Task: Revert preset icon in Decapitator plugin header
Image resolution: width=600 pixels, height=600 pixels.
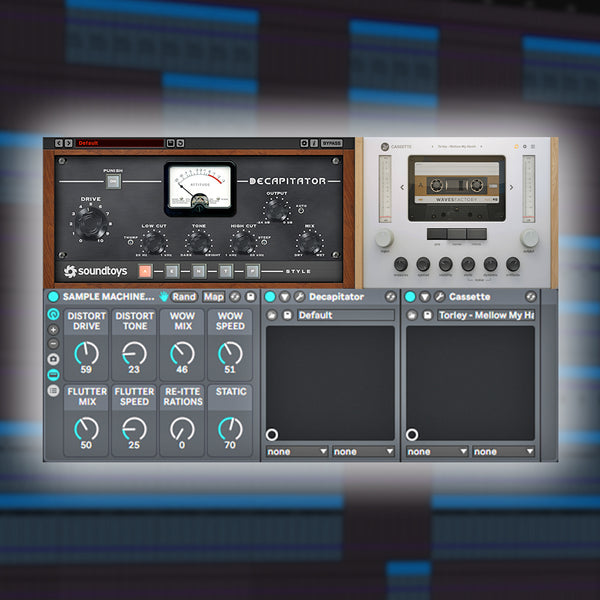Action: coord(180,143)
